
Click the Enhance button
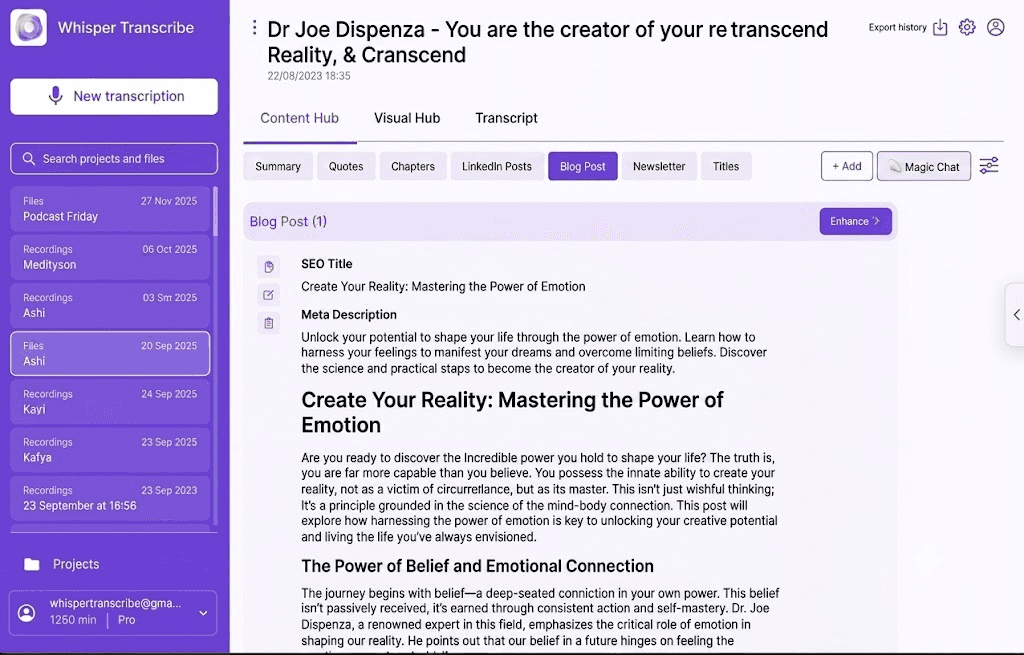855,221
